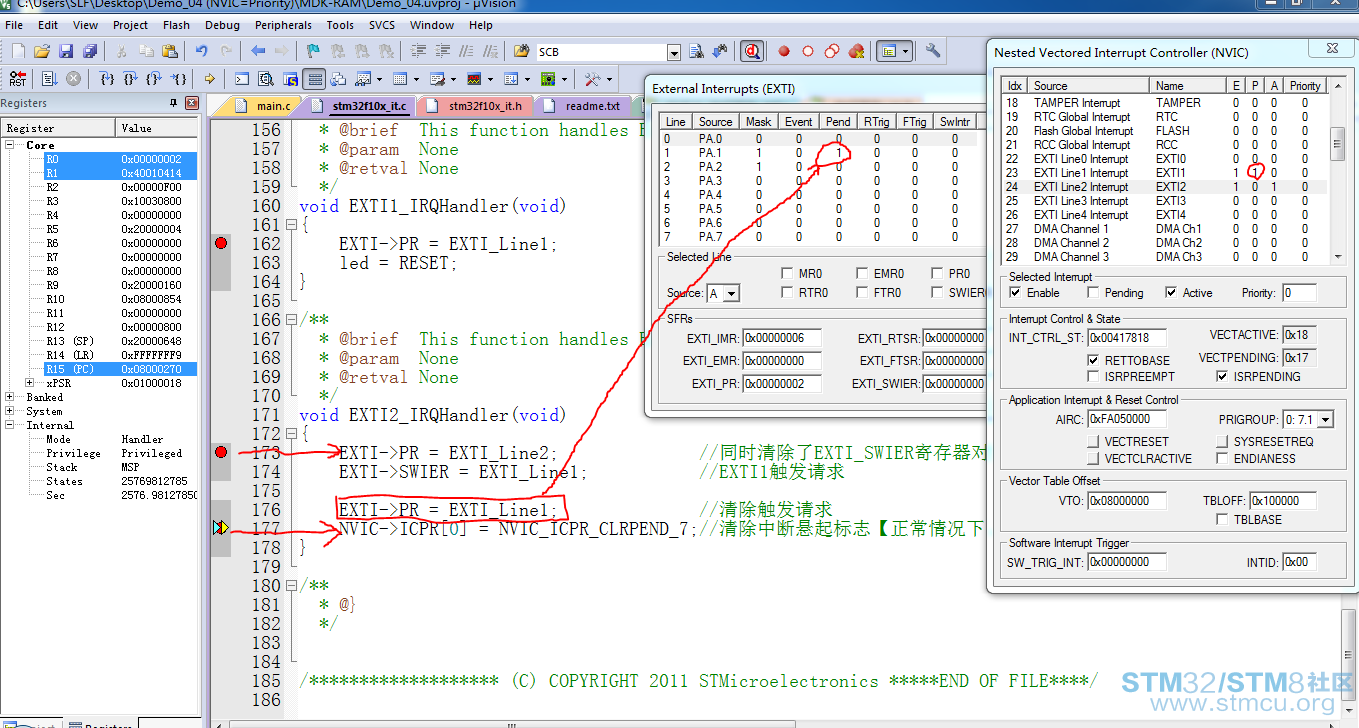Open the Command Window icon
Screen dimensions: 1359x728
coord(242,79)
